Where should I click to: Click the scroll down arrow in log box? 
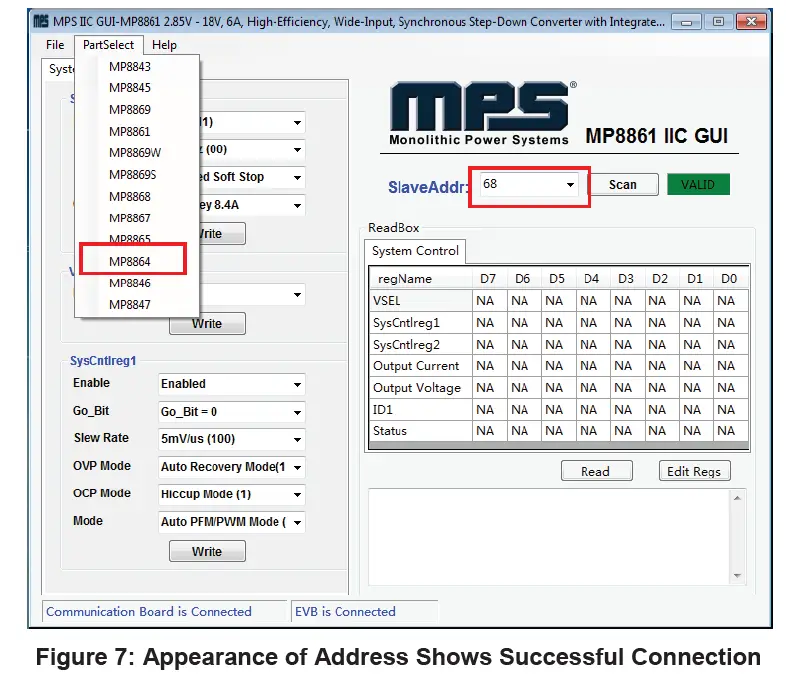click(x=737, y=576)
